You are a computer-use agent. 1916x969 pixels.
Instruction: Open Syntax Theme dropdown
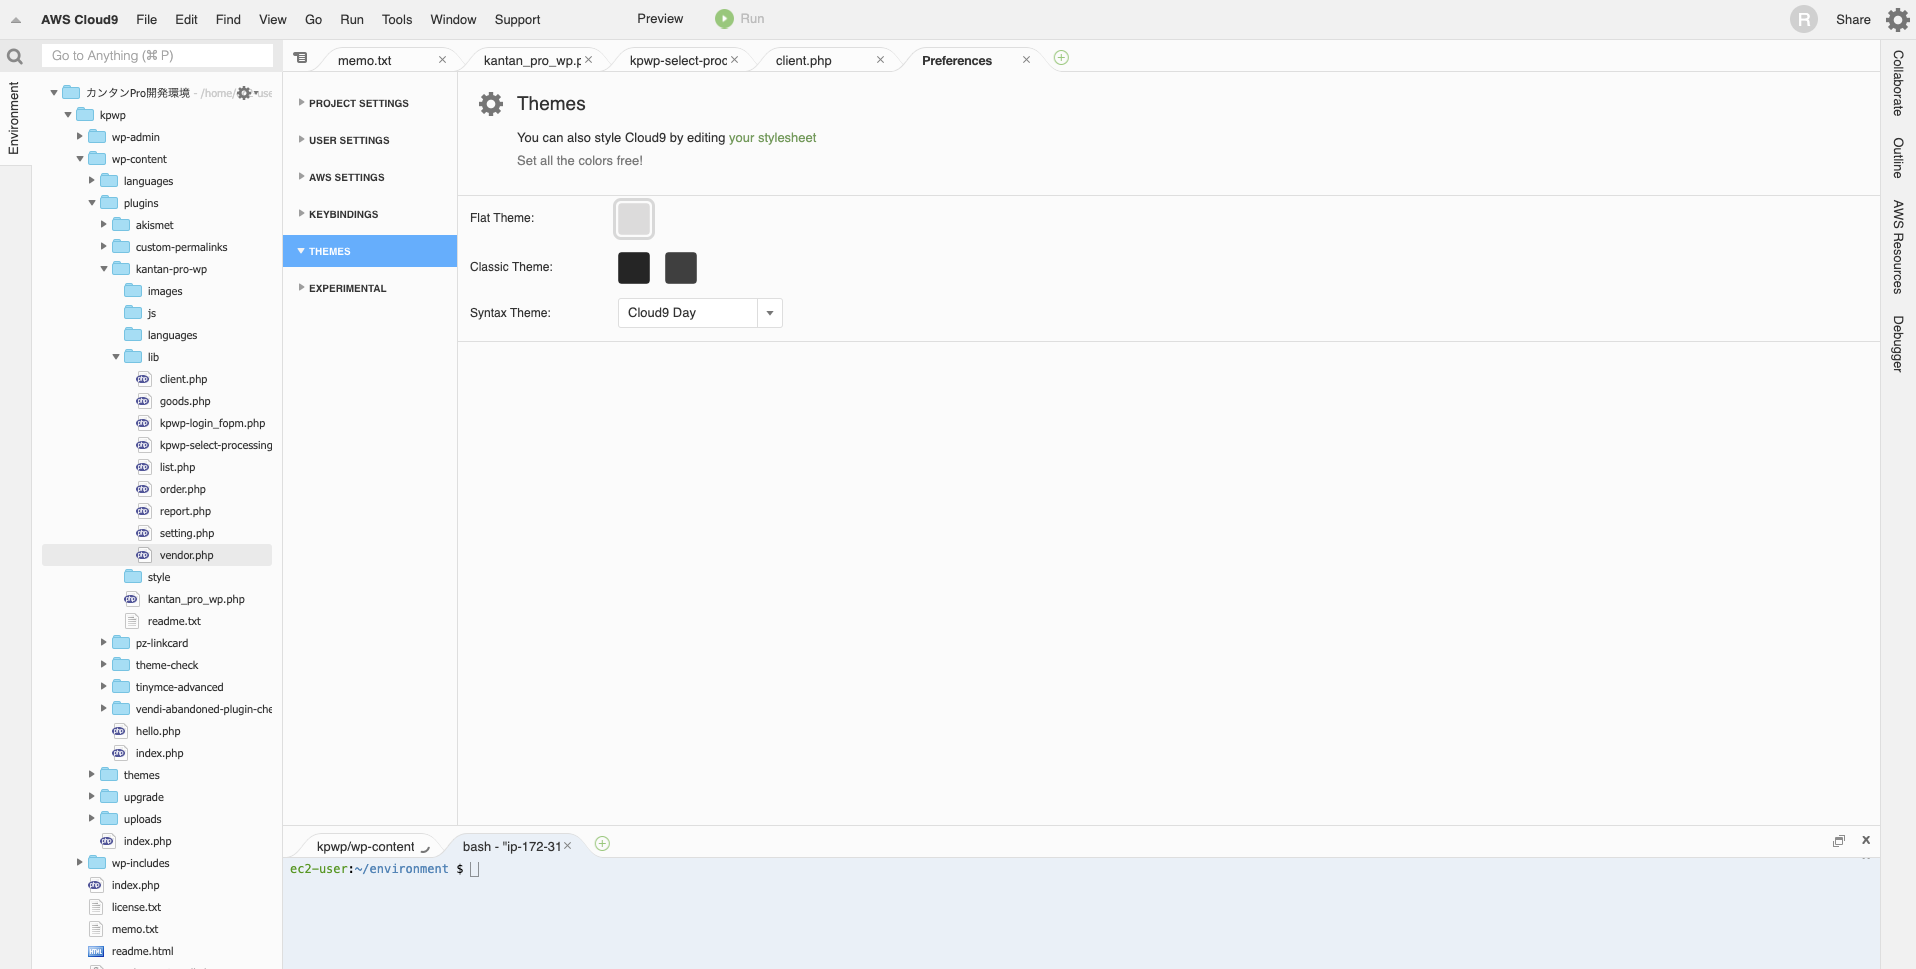click(x=770, y=313)
